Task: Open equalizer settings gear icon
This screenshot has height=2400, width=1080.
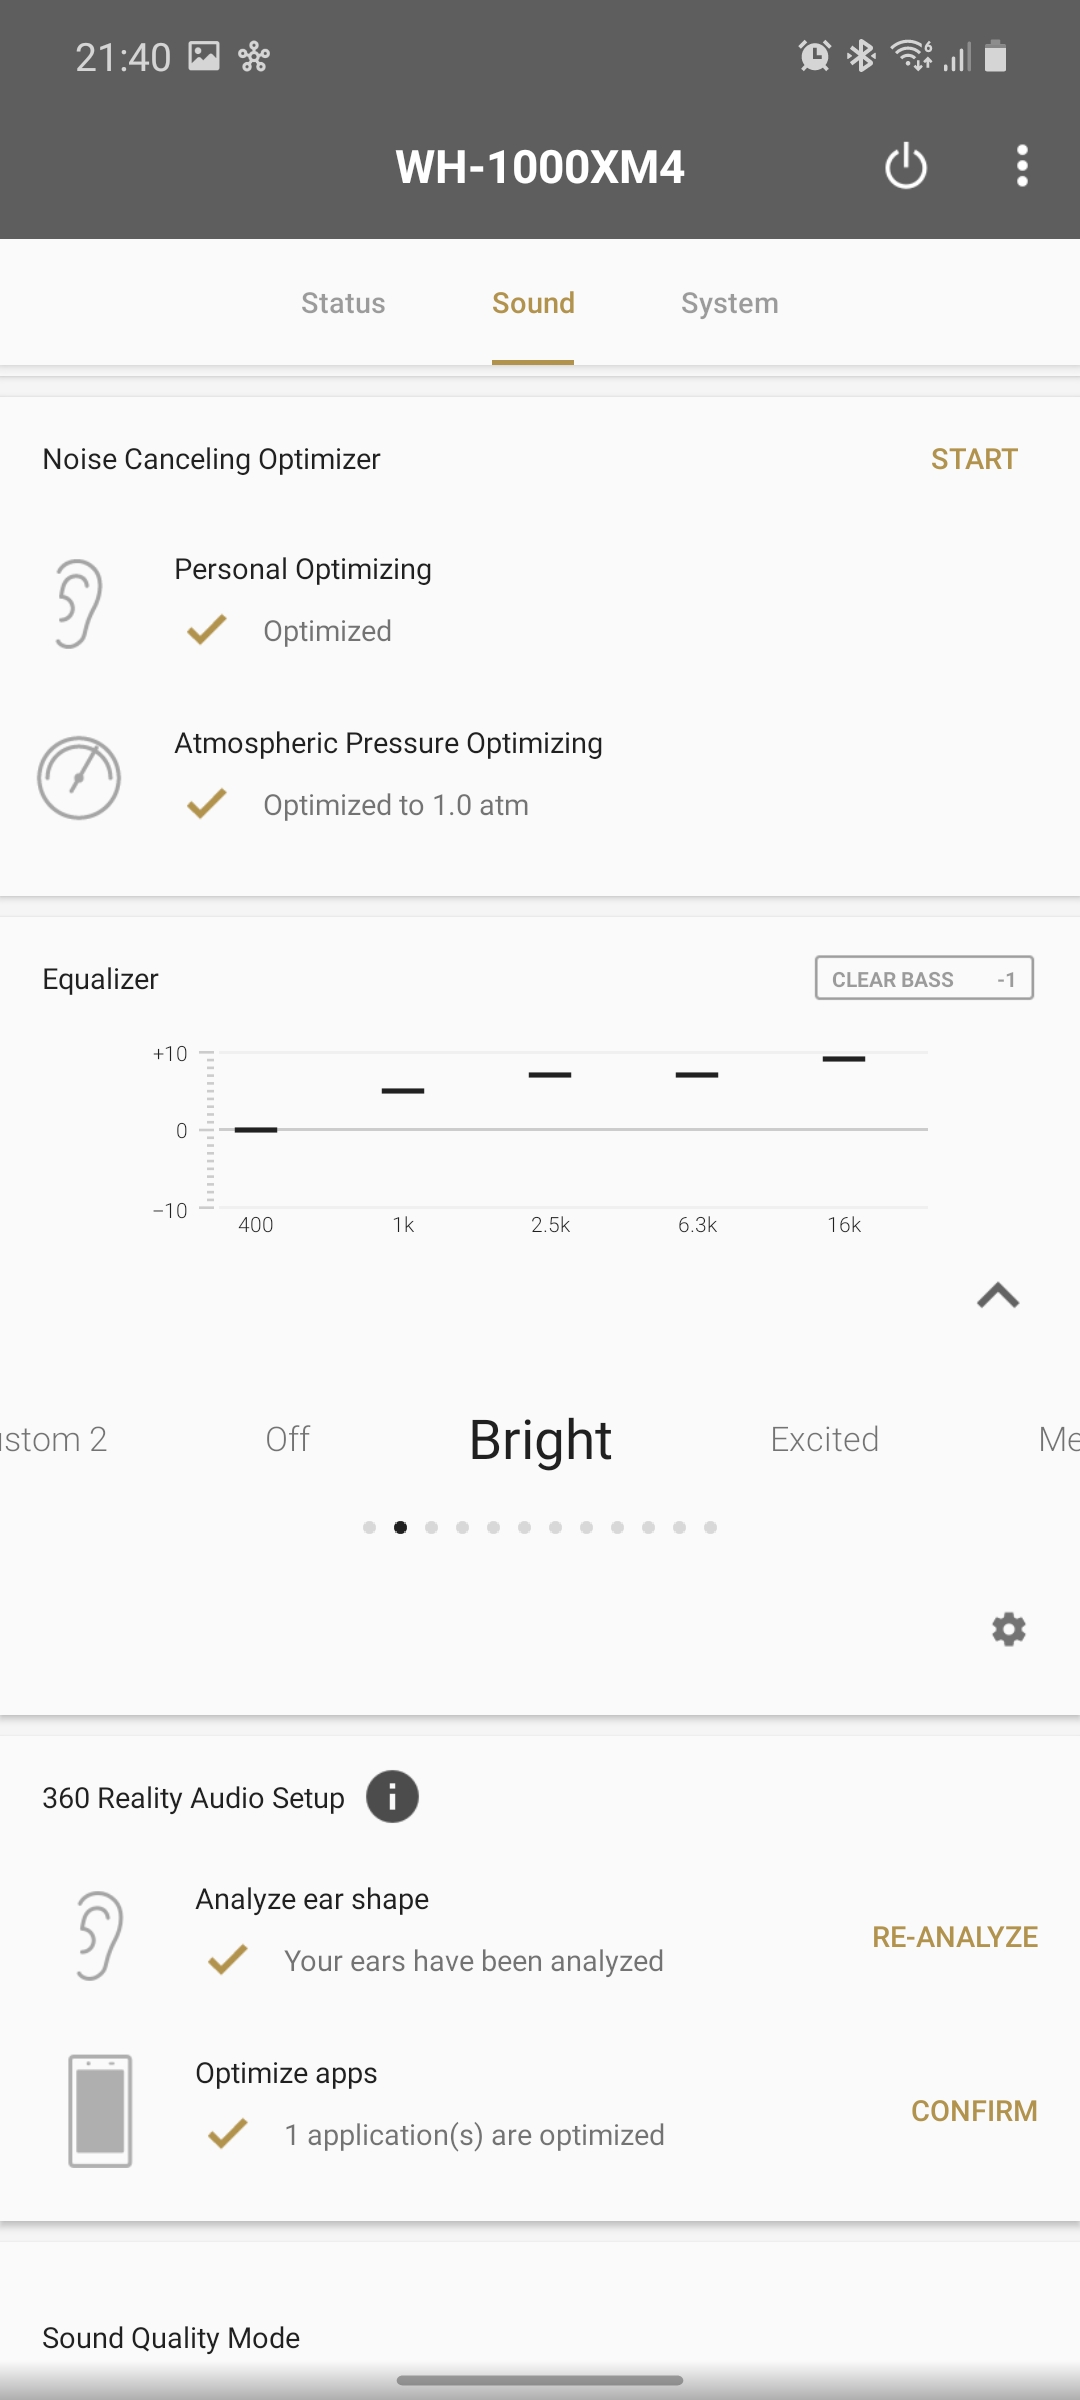Action: coord(1008,1629)
